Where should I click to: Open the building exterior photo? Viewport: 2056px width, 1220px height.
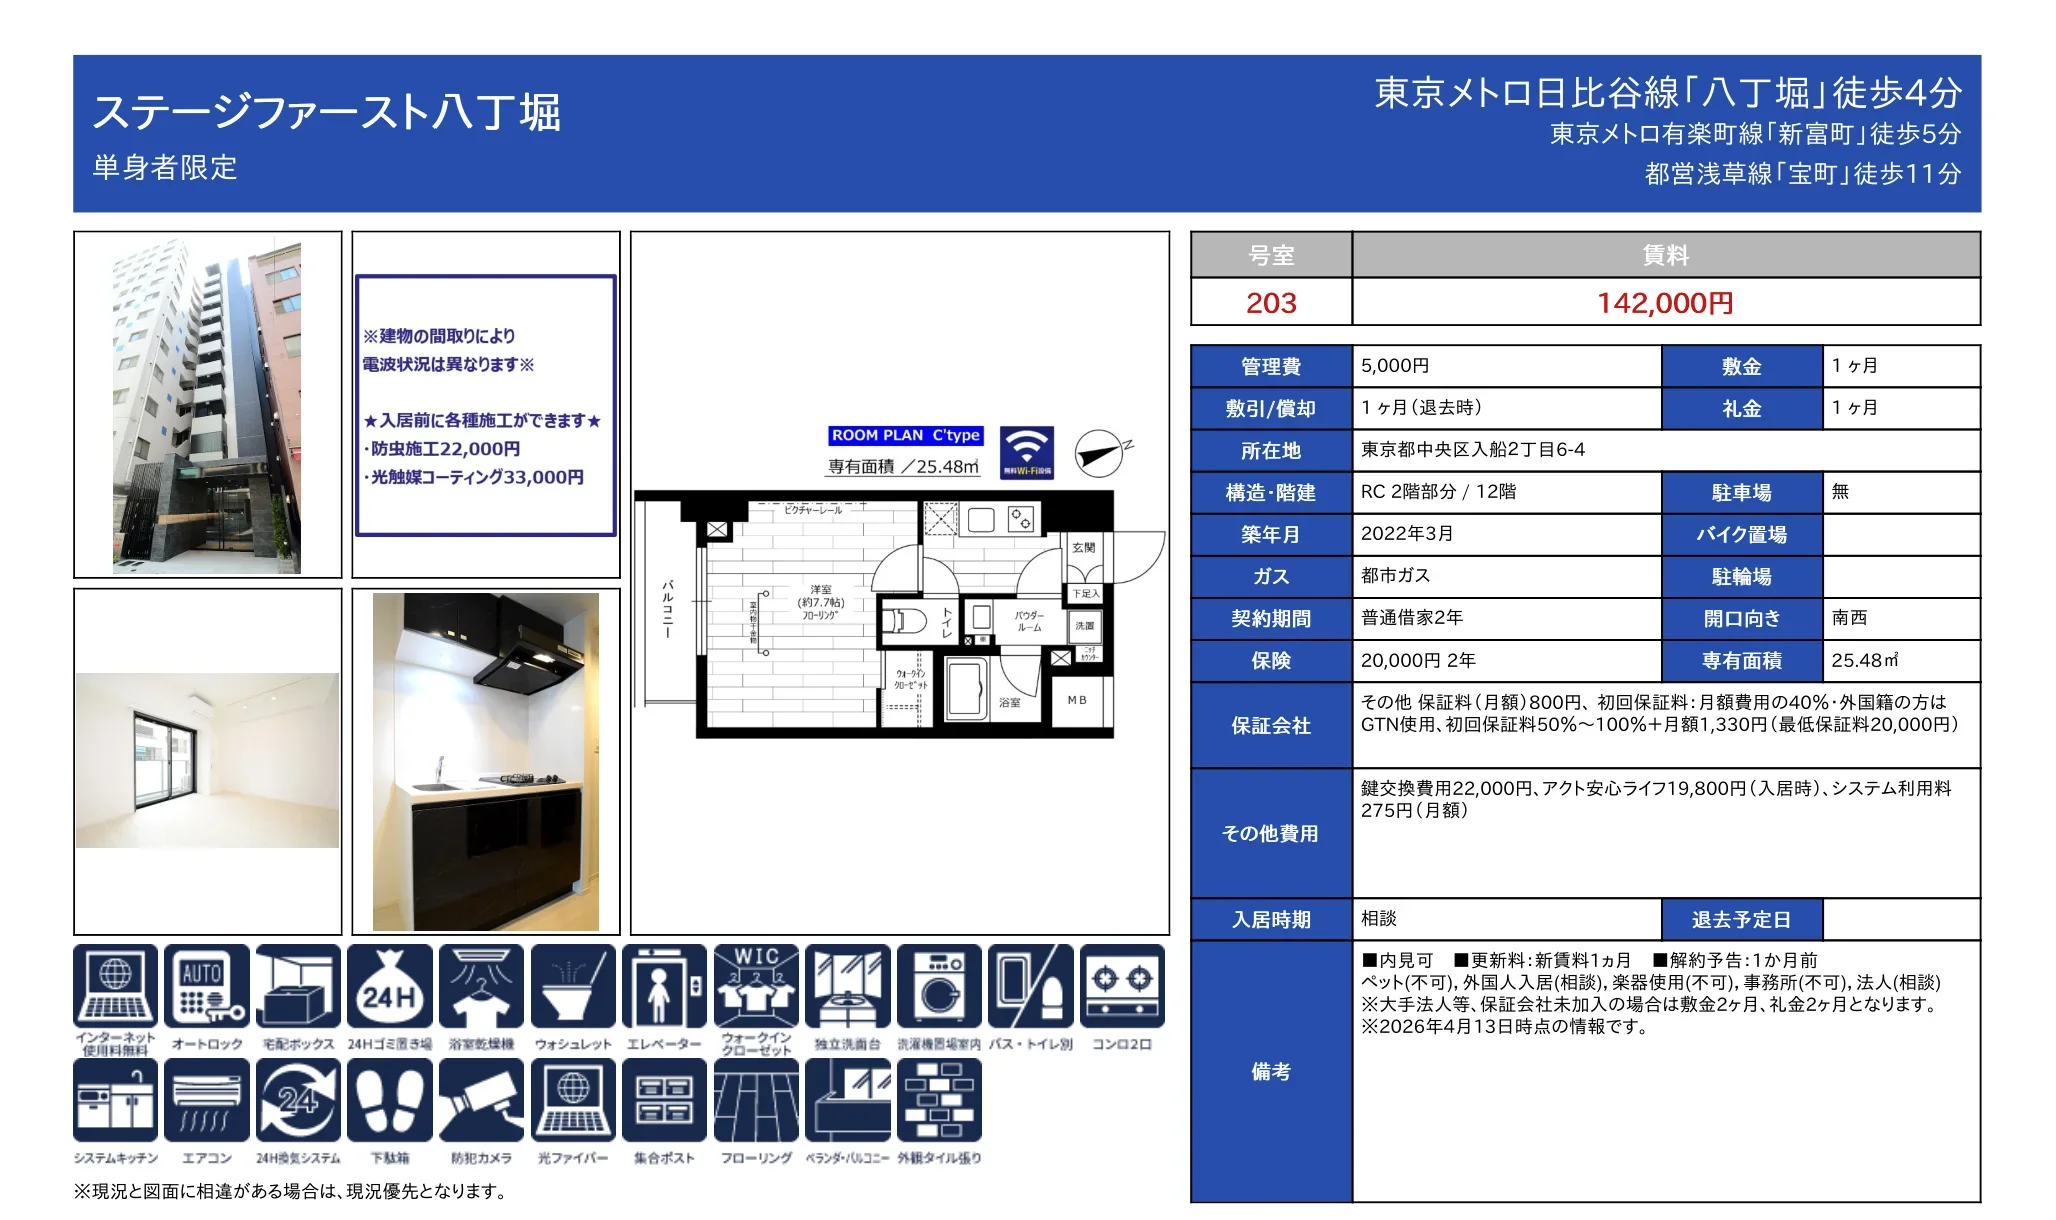point(207,405)
